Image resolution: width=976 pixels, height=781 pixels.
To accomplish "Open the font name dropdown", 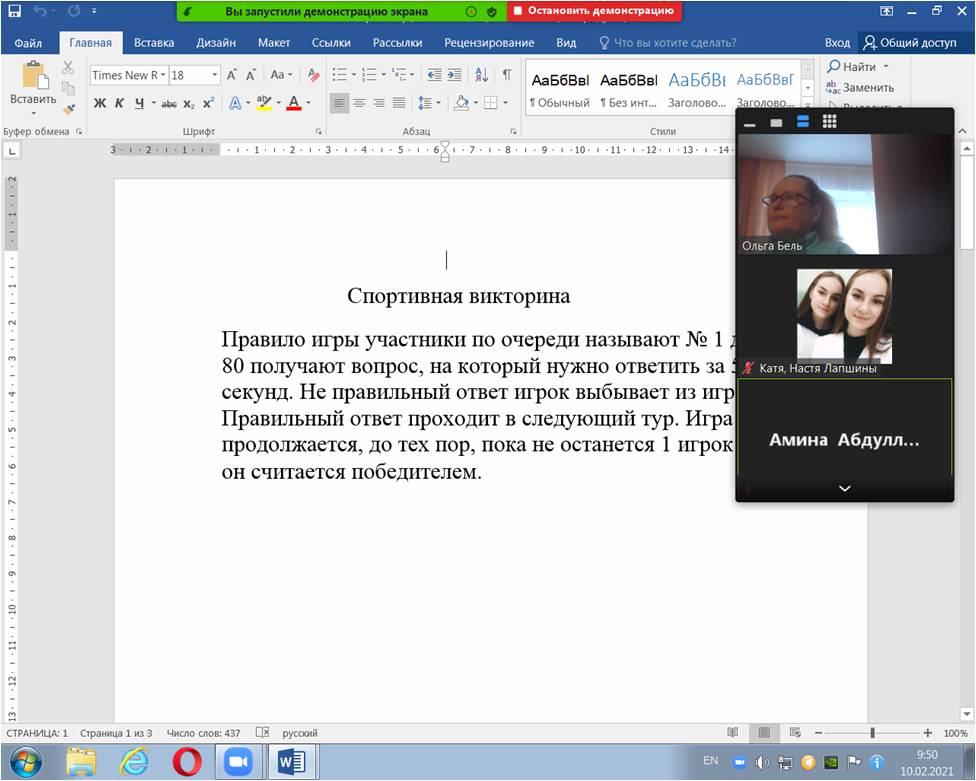I will [163, 74].
